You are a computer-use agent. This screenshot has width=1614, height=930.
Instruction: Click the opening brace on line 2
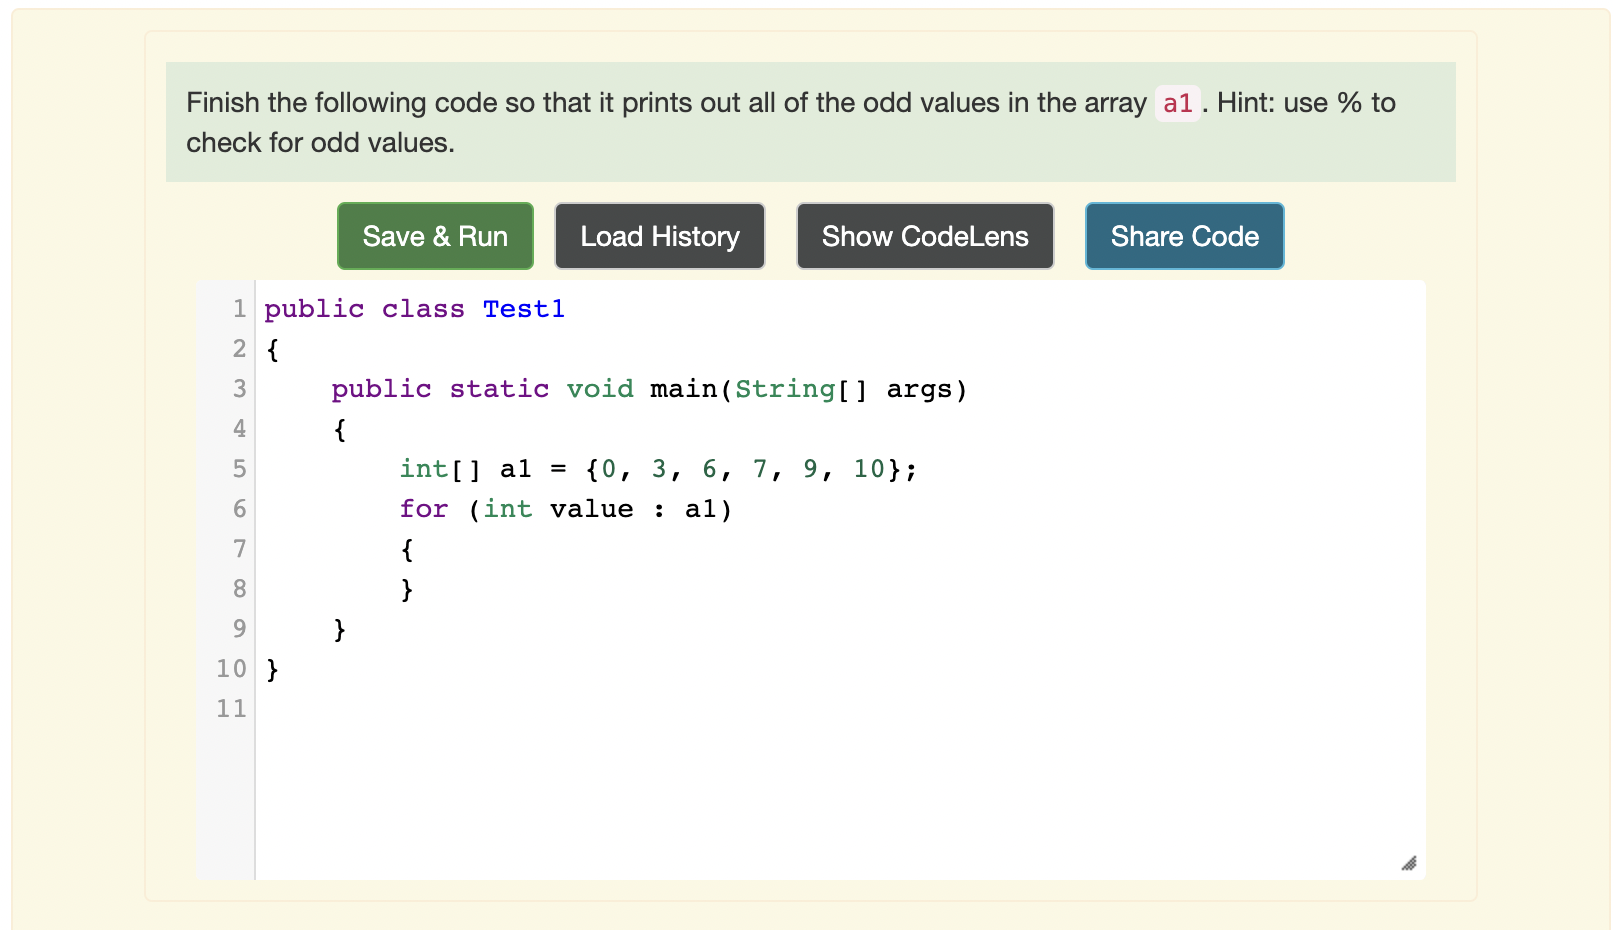[272, 349]
